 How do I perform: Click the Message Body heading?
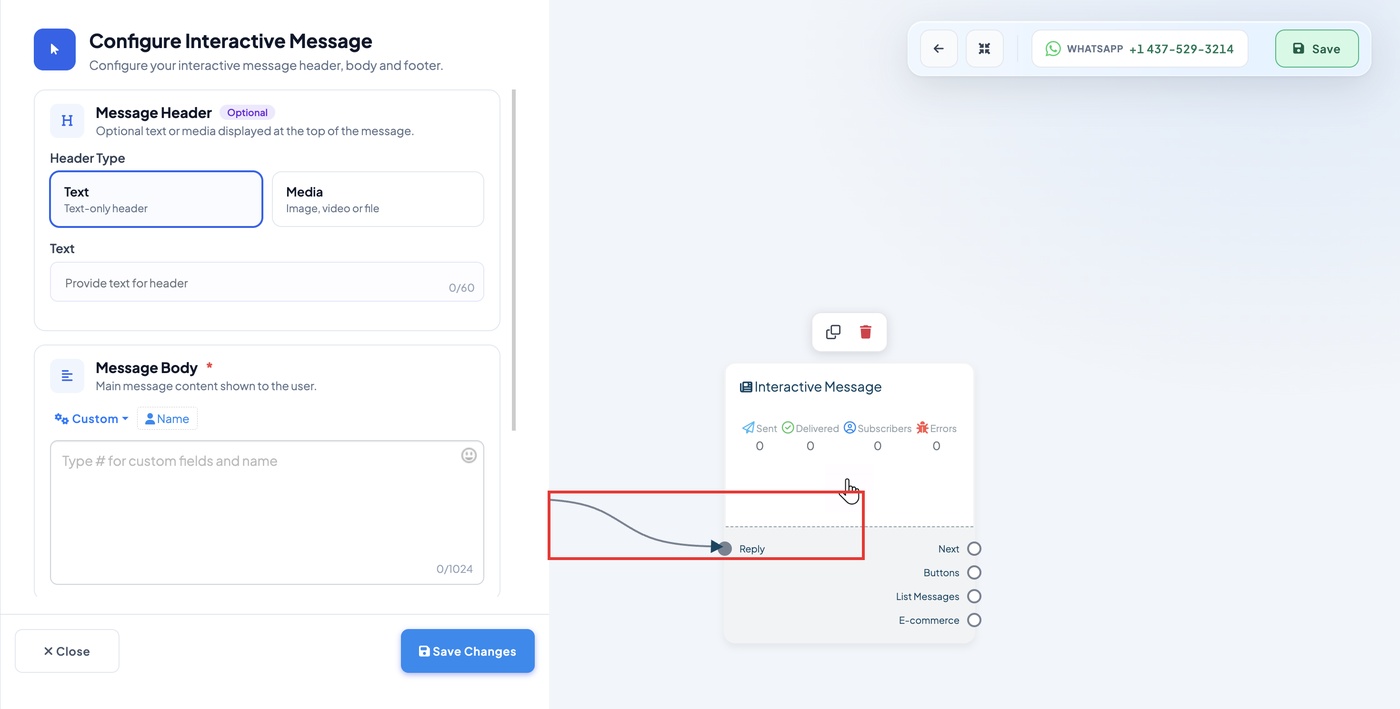coord(147,368)
